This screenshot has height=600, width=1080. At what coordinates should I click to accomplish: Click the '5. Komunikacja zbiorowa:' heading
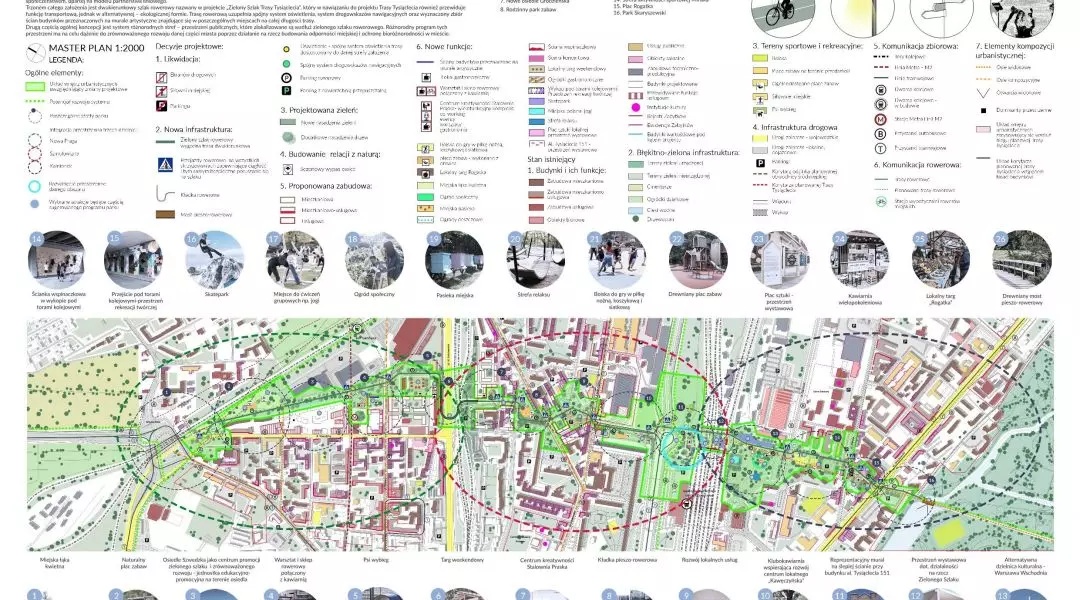[916, 46]
